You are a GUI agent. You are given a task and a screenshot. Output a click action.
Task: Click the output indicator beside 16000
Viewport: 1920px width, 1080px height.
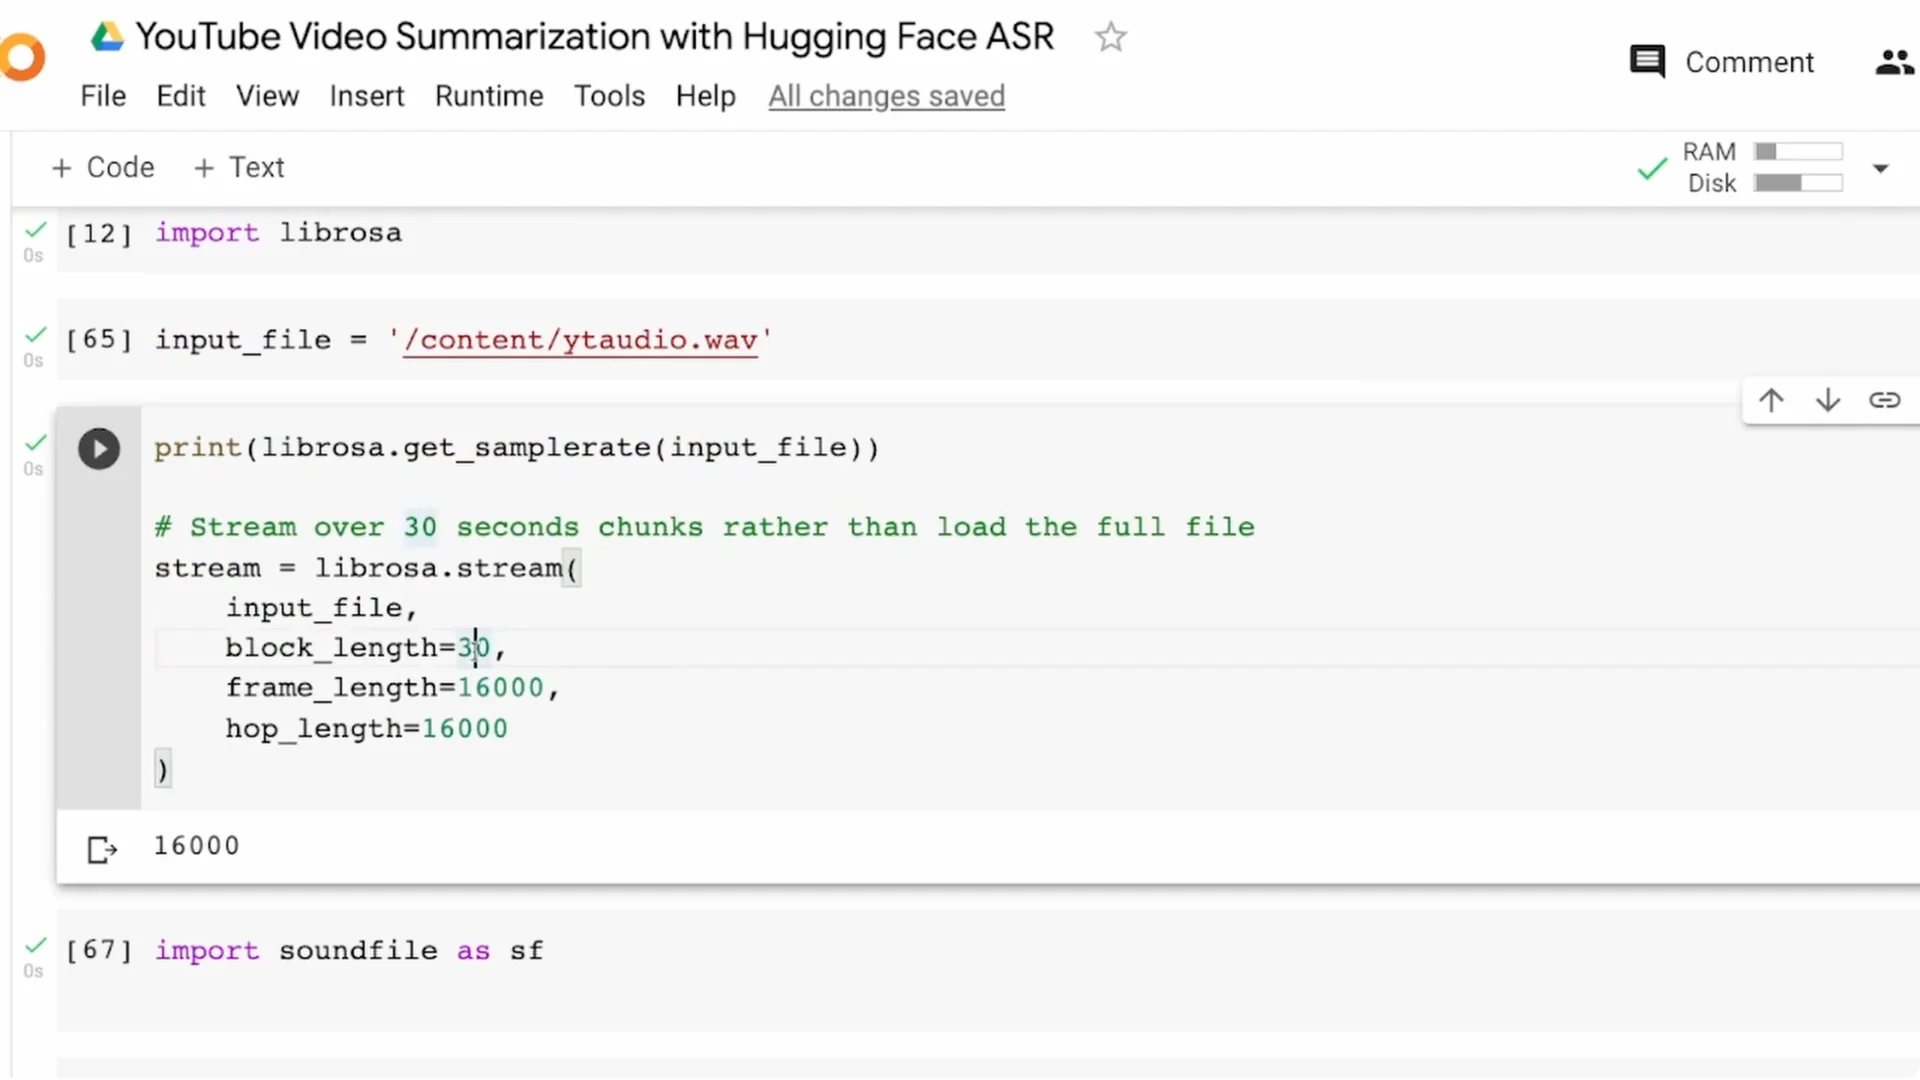pos(101,849)
